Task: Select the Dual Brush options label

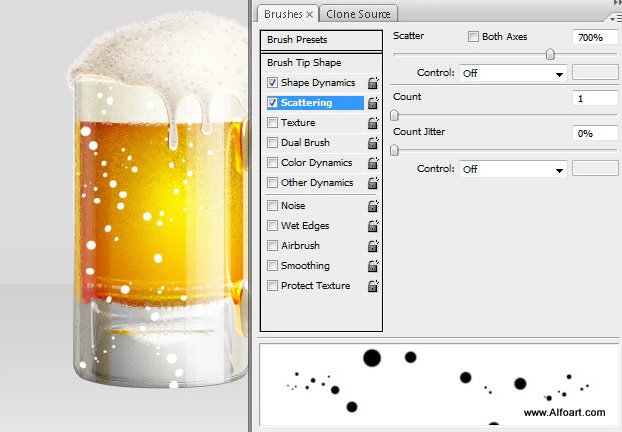Action: [305, 142]
